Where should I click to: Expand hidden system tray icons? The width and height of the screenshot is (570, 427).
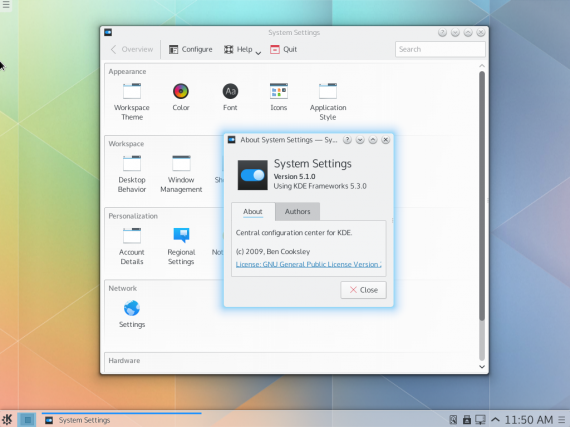[495, 420]
